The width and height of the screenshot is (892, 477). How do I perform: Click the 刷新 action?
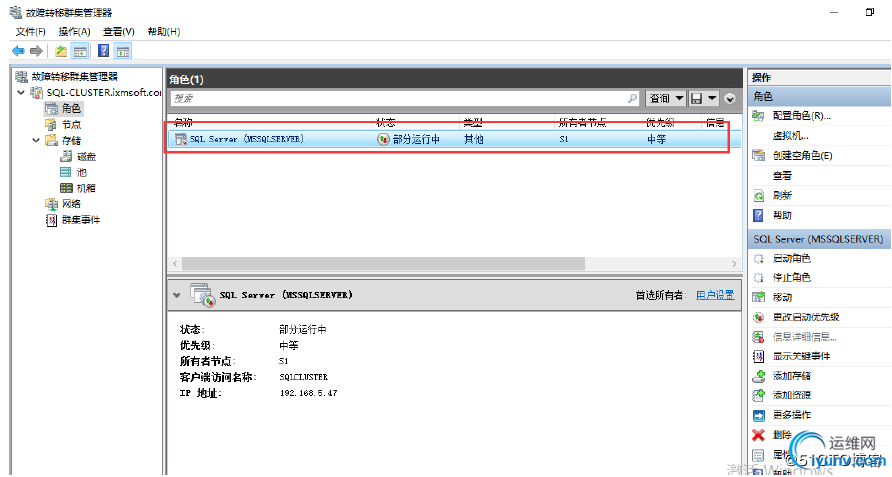click(782, 195)
